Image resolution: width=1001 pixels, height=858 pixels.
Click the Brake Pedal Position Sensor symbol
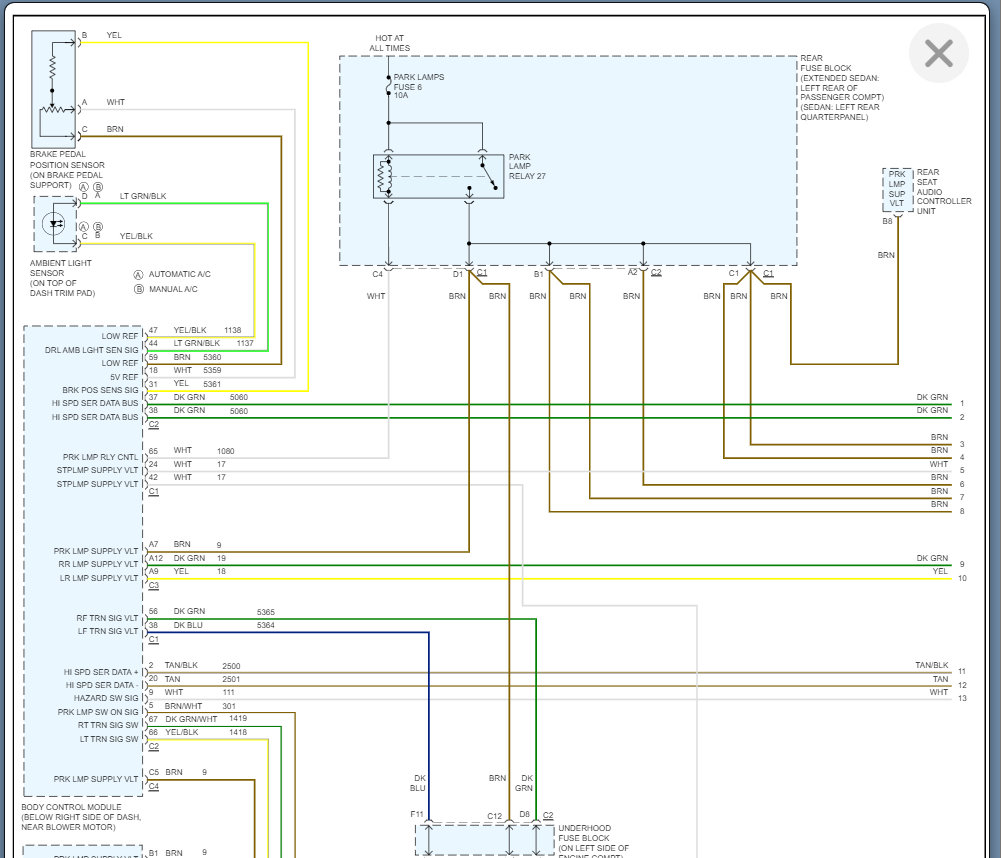pos(54,89)
